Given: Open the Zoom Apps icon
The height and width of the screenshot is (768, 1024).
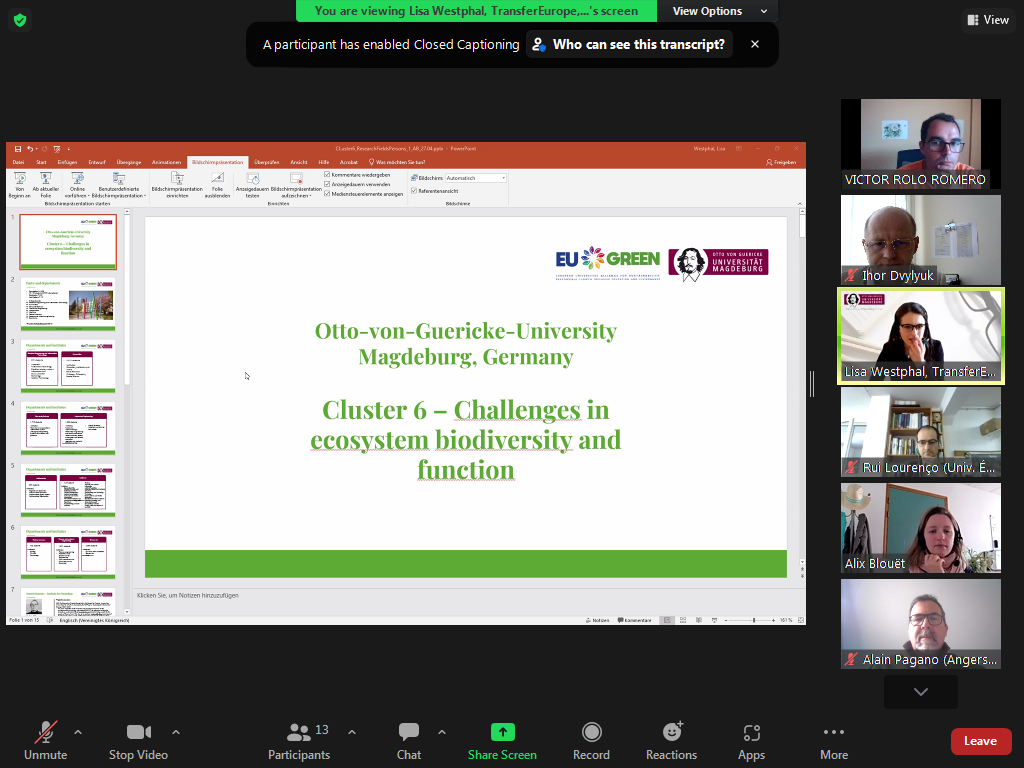Looking at the screenshot, I should click(x=752, y=733).
